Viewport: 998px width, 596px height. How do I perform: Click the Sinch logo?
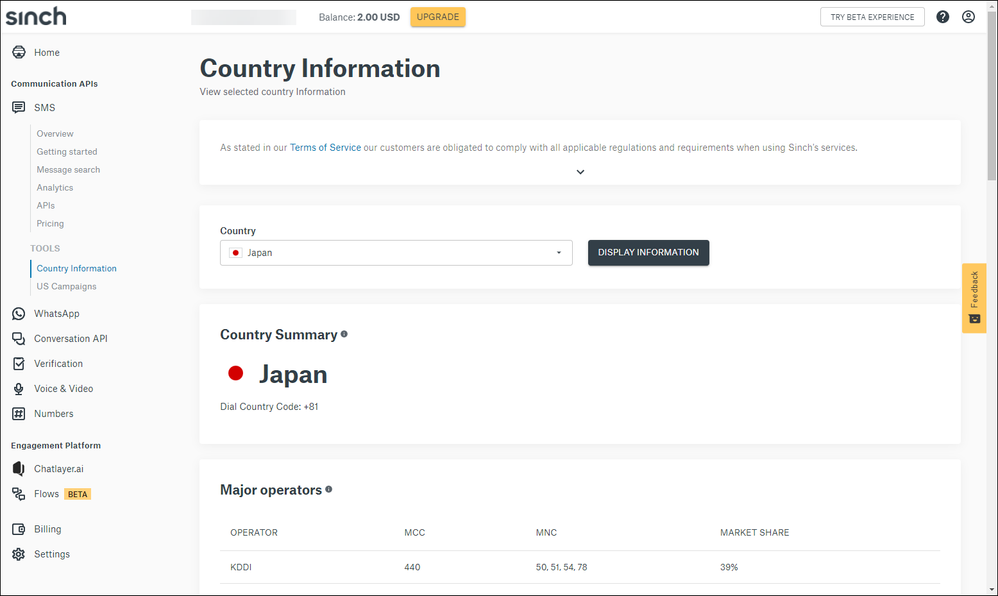point(36,17)
